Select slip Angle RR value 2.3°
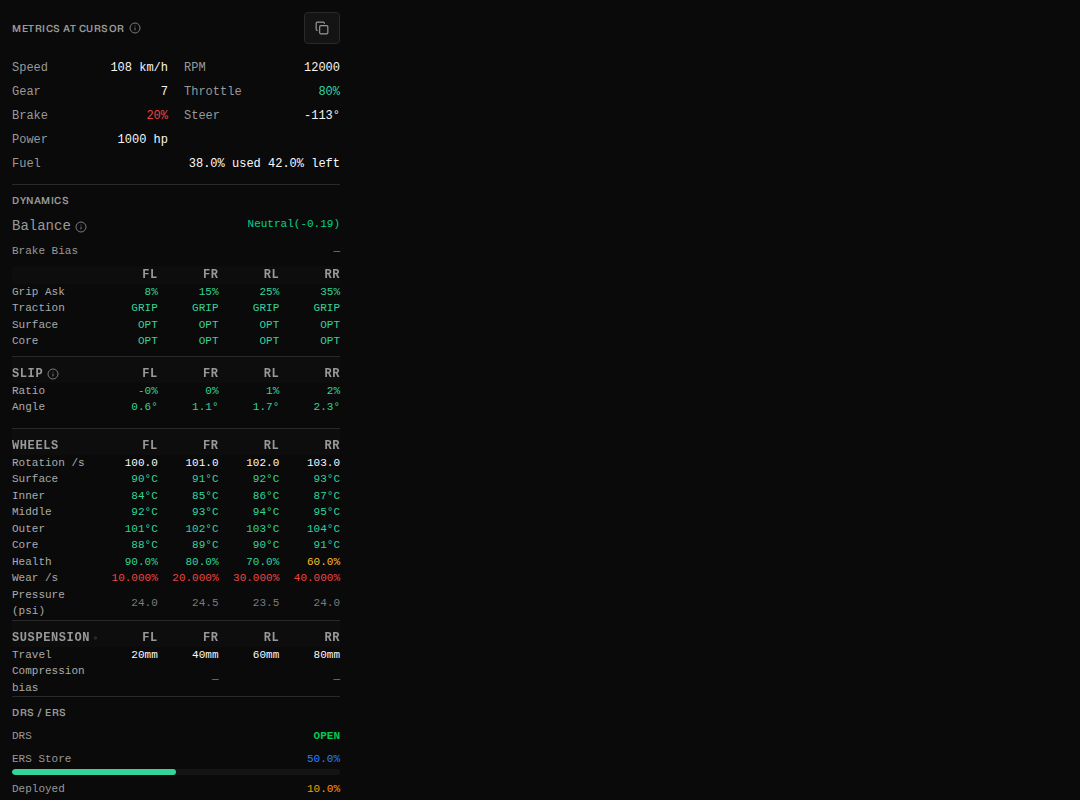1080x800 pixels. (x=326, y=407)
